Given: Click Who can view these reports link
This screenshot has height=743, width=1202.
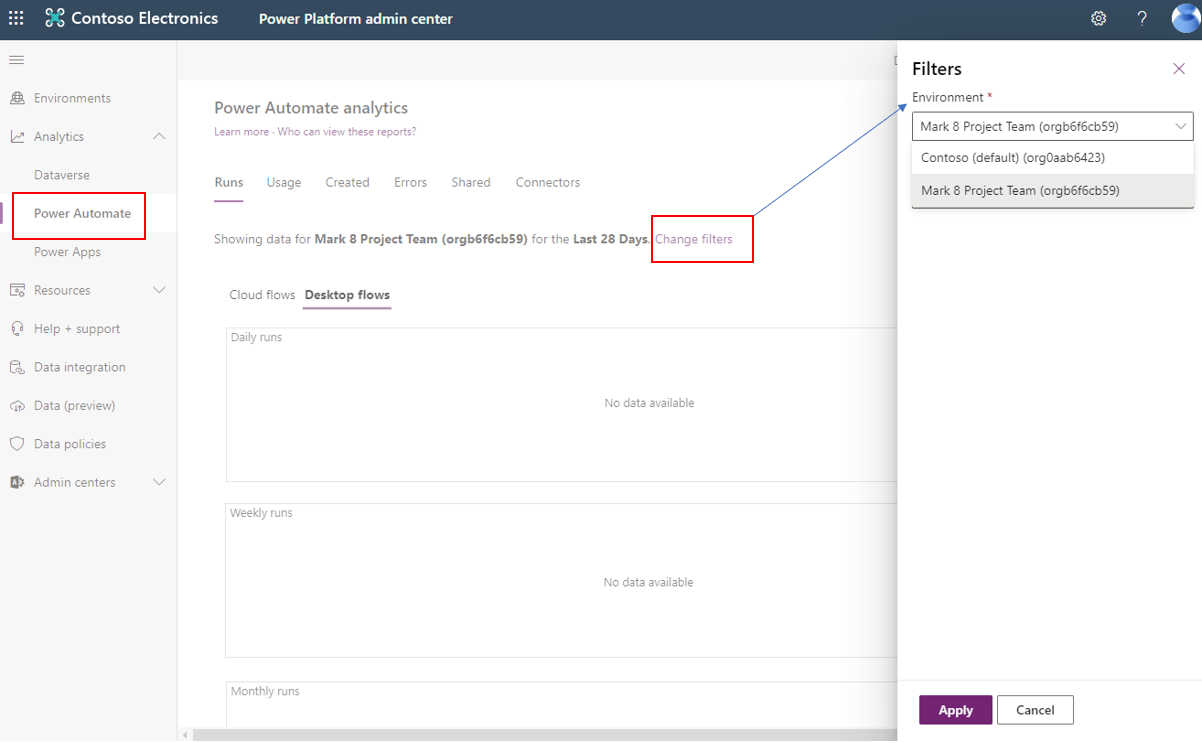Looking at the screenshot, I should [347, 132].
